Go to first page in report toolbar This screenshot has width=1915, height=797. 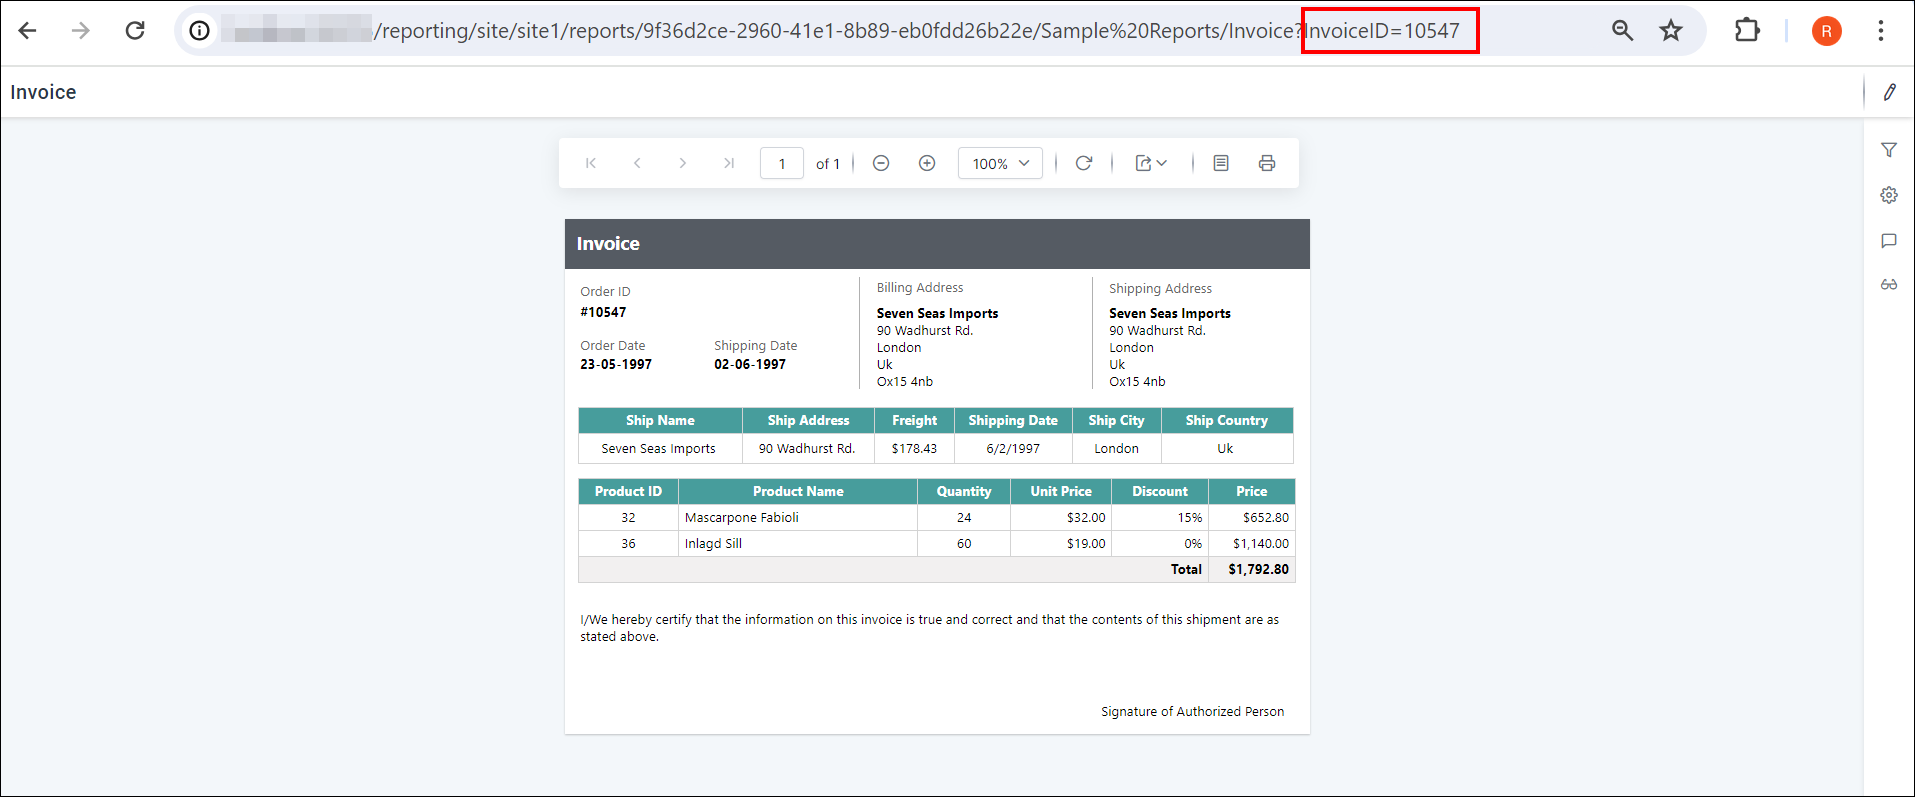[x=591, y=163]
